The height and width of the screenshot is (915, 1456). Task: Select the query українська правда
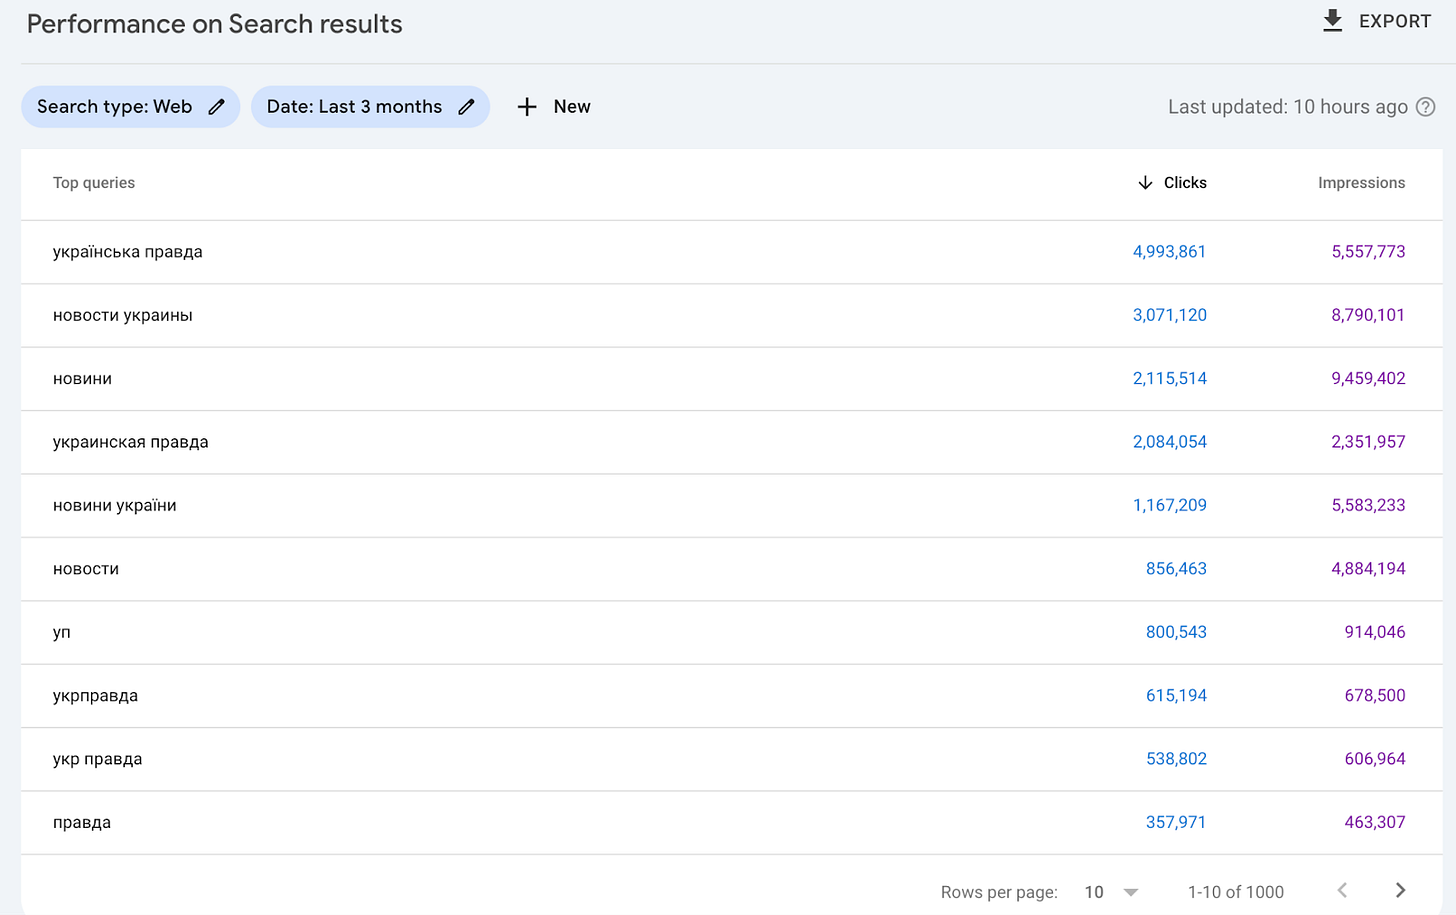(128, 252)
